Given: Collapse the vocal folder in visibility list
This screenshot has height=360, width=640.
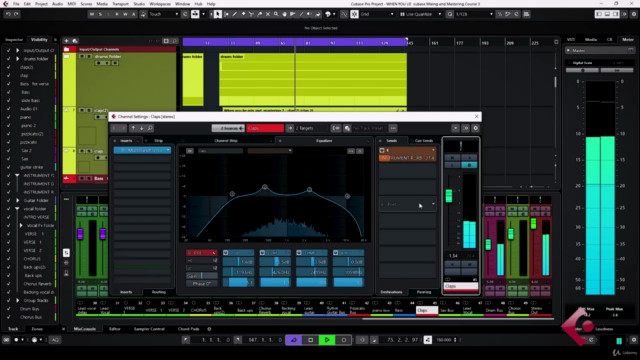Looking at the screenshot, I should pos(18,209).
